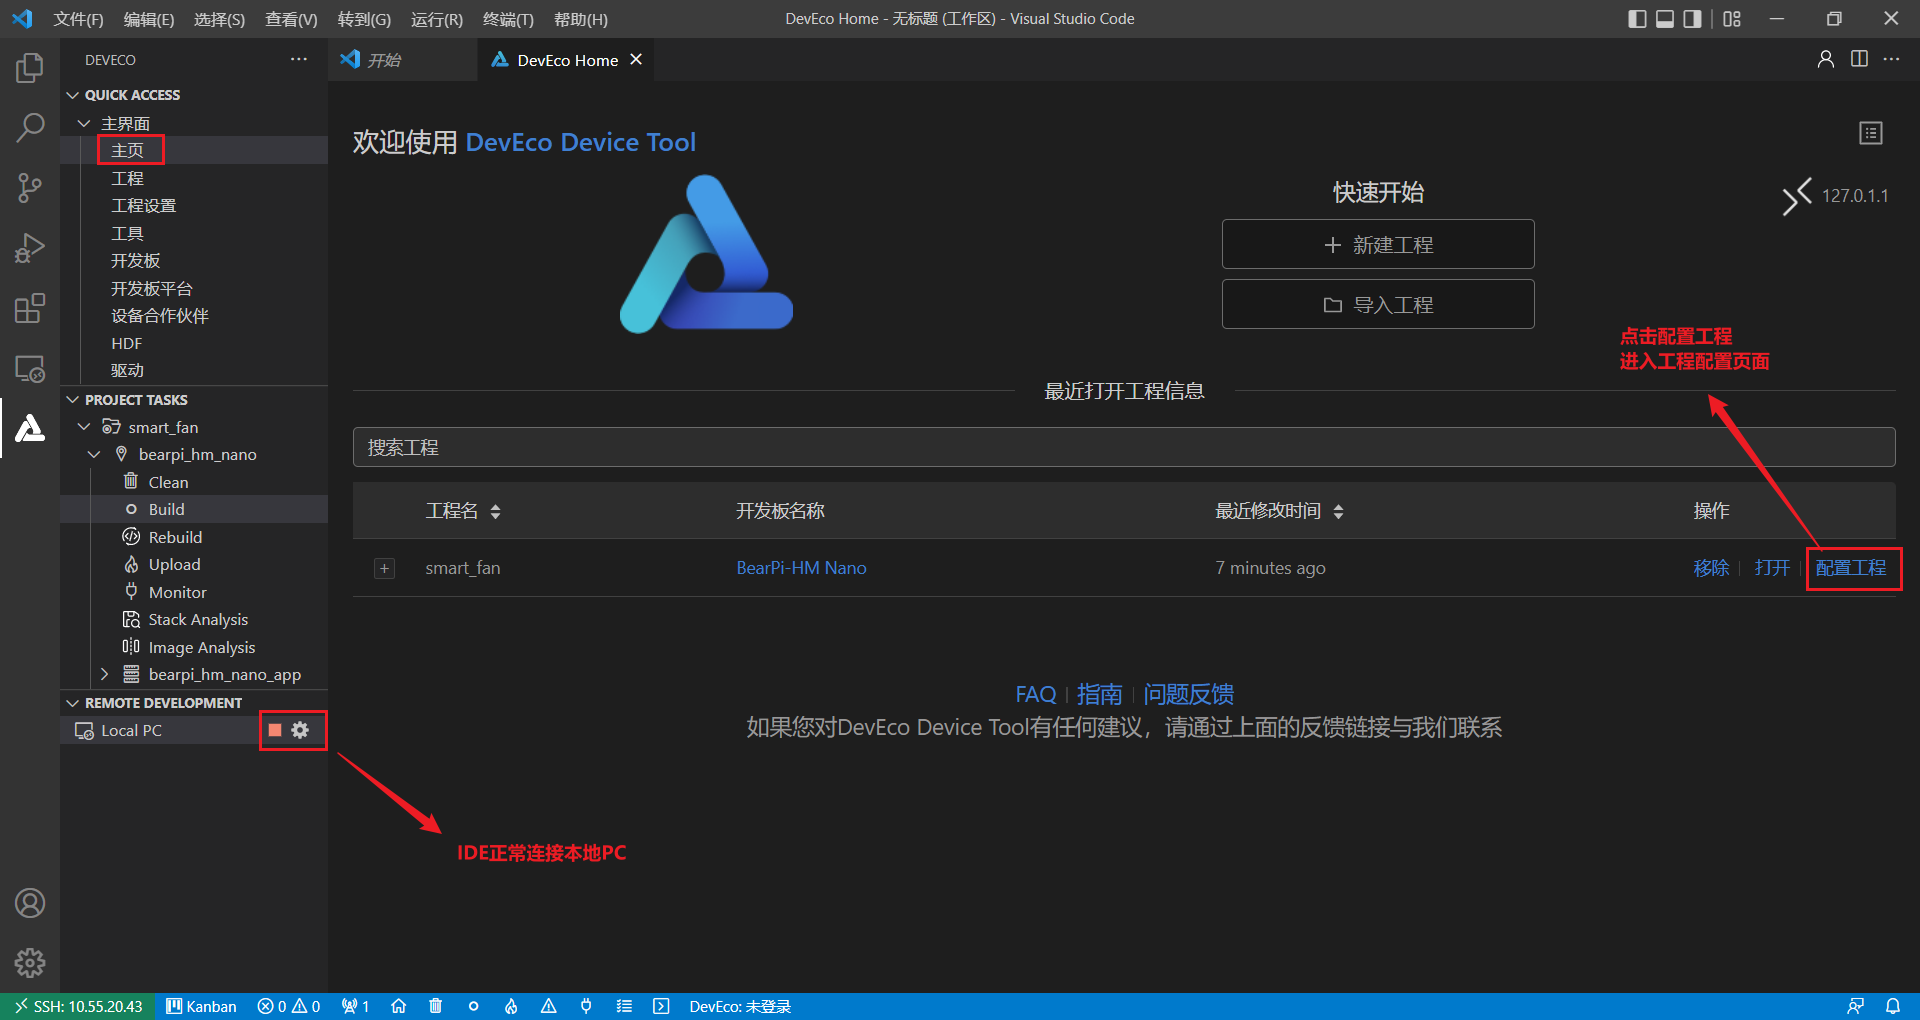Focus the 搜索工程 search field
The width and height of the screenshot is (1920, 1020).
pyautogui.click(x=1124, y=447)
